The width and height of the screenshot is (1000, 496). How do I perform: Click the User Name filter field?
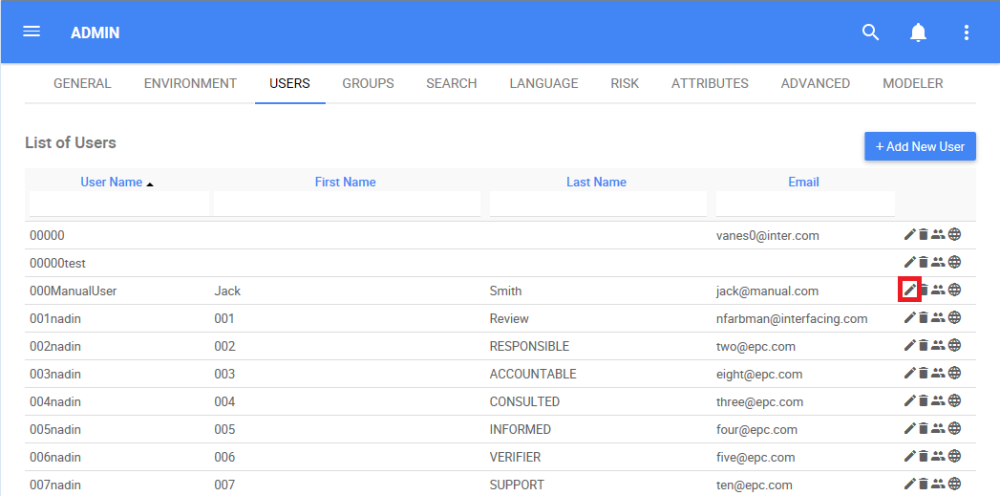[120, 204]
